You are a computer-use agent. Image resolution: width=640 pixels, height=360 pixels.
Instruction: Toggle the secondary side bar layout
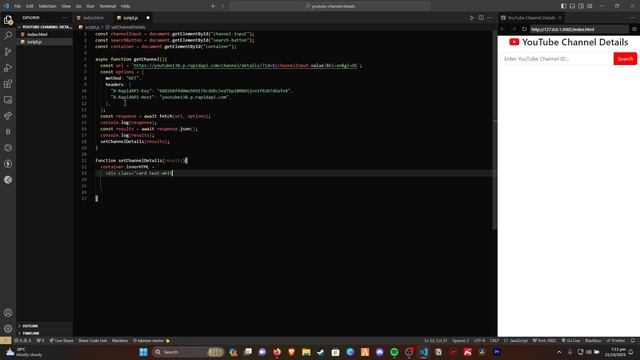coord(581,6)
